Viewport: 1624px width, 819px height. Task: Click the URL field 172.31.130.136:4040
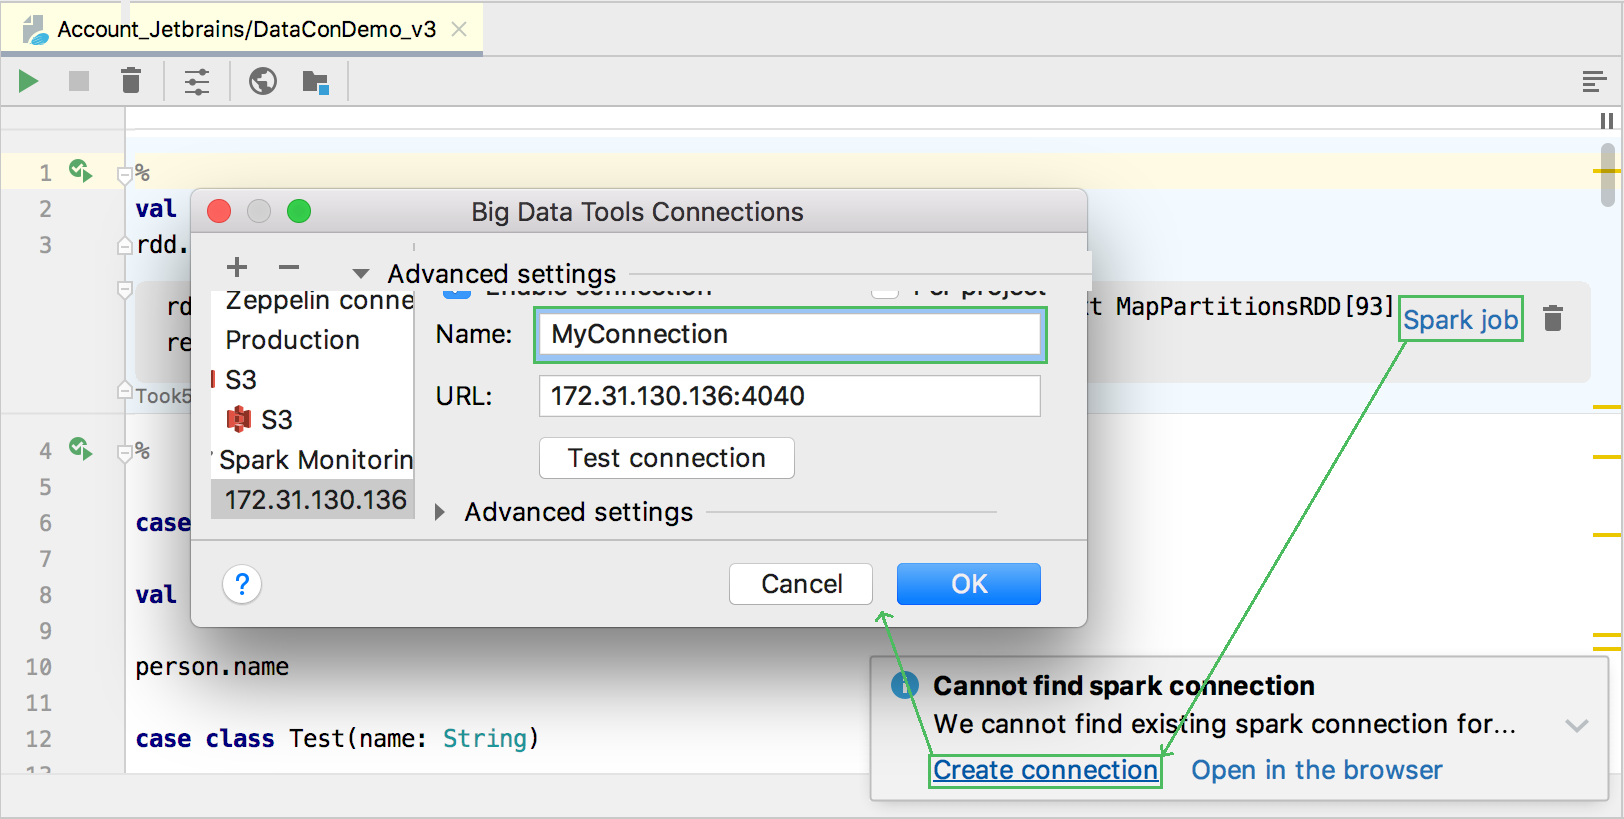pyautogui.click(x=790, y=396)
